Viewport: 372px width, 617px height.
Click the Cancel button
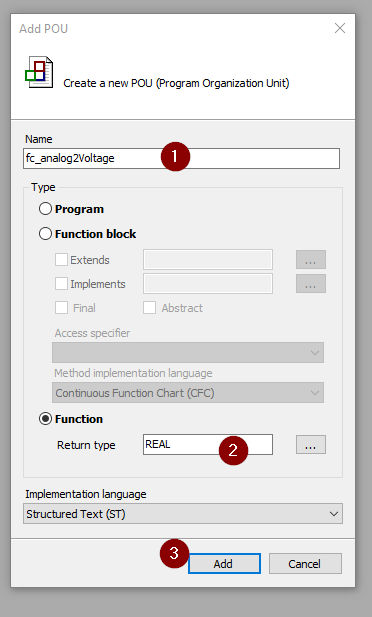click(x=305, y=563)
